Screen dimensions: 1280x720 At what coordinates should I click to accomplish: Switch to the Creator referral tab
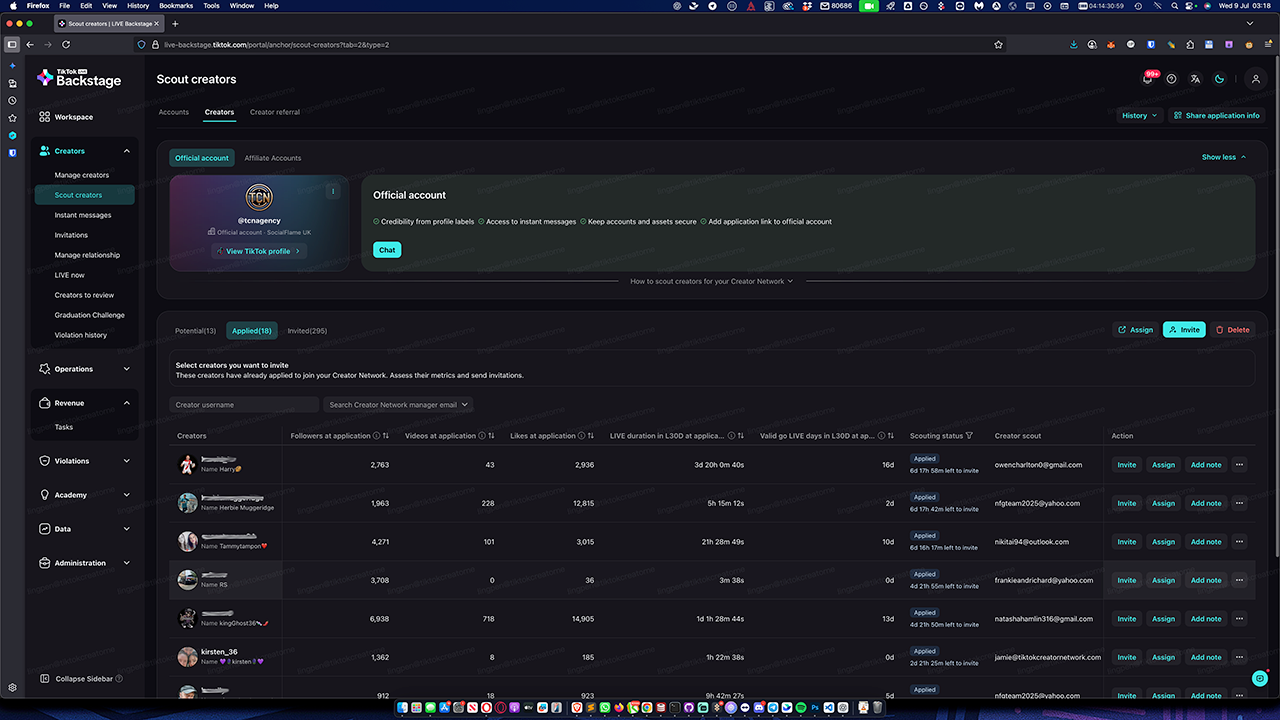point(274,112)
